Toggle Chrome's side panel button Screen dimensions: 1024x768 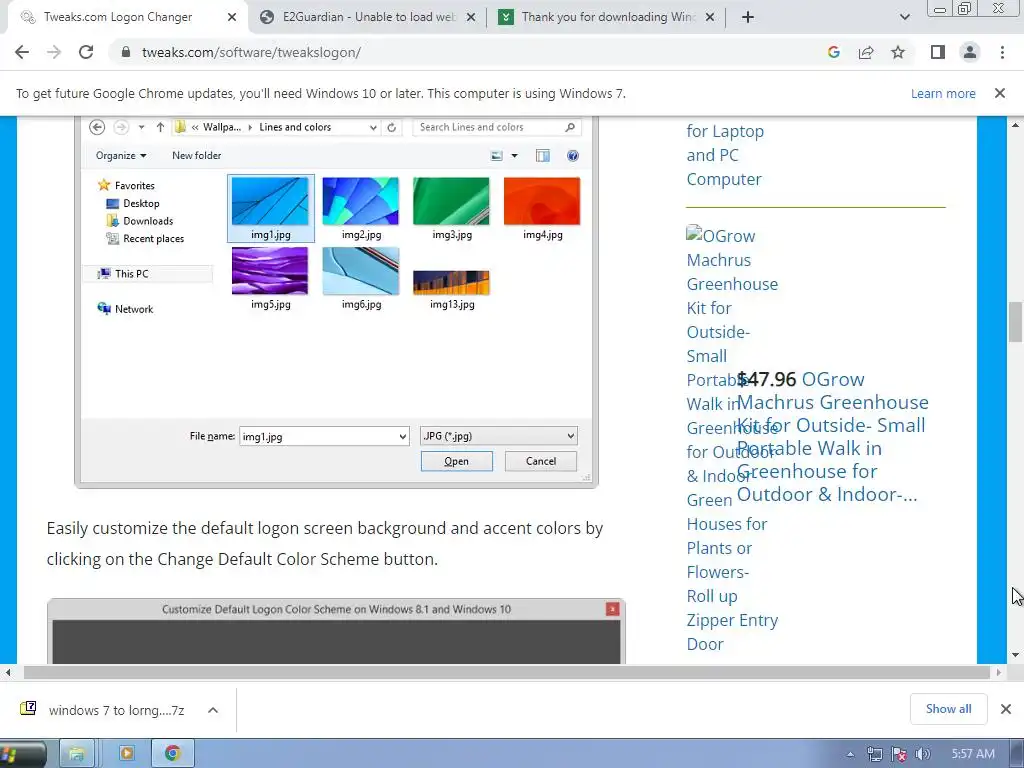(x=938, y=52)
